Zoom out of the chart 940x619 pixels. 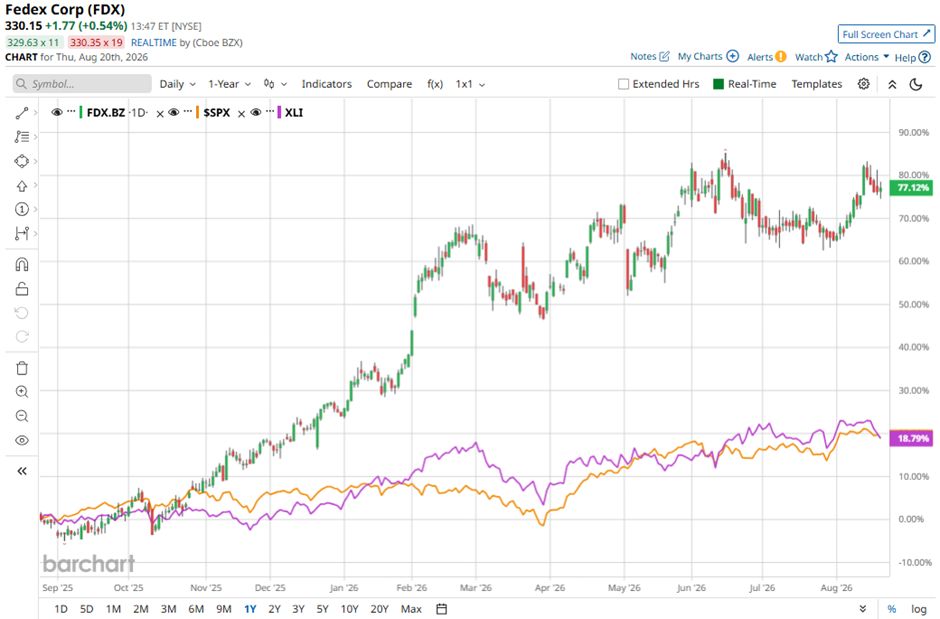[22, 416]
